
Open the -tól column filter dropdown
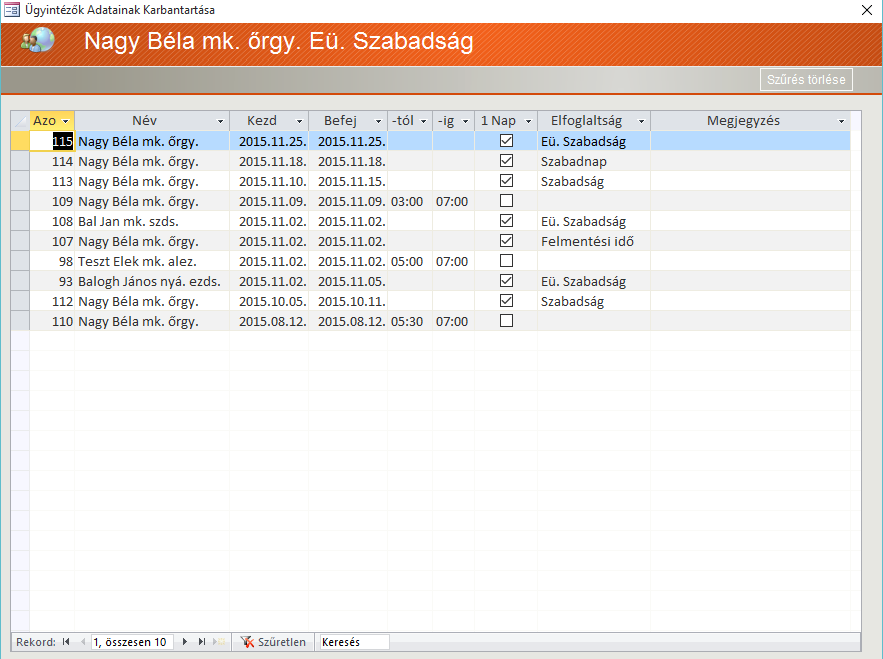click(x=423, y=121)
